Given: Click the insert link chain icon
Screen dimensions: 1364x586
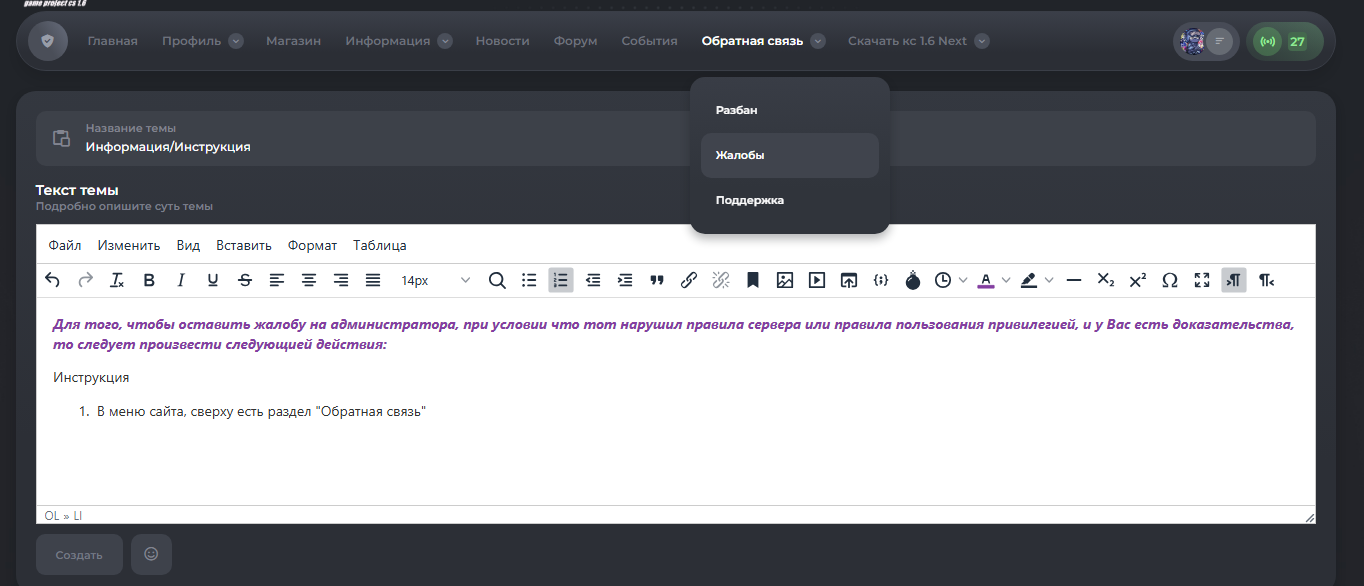Looking at the screenshot, I should pos(689,281).
